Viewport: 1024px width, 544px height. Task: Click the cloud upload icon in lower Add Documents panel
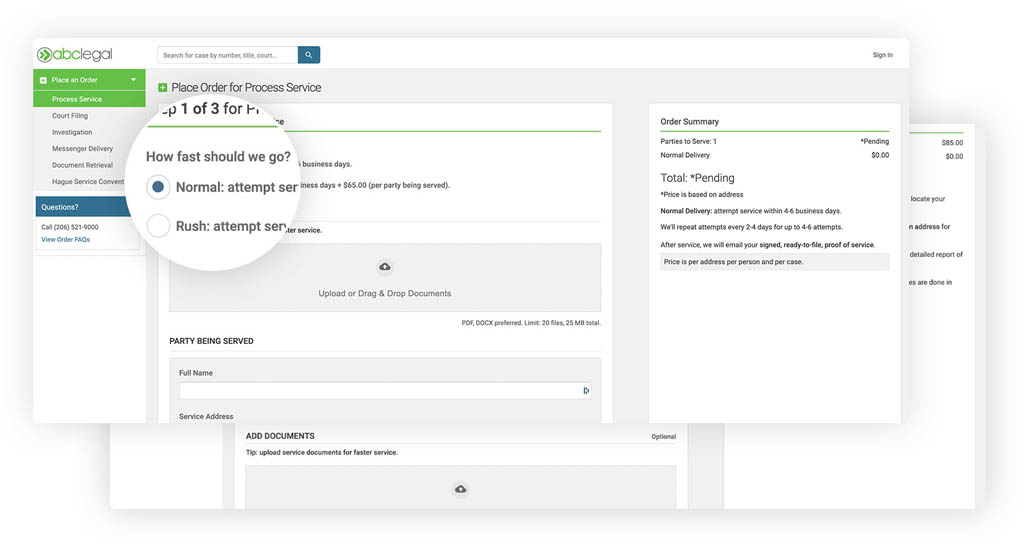pos(460,489)
